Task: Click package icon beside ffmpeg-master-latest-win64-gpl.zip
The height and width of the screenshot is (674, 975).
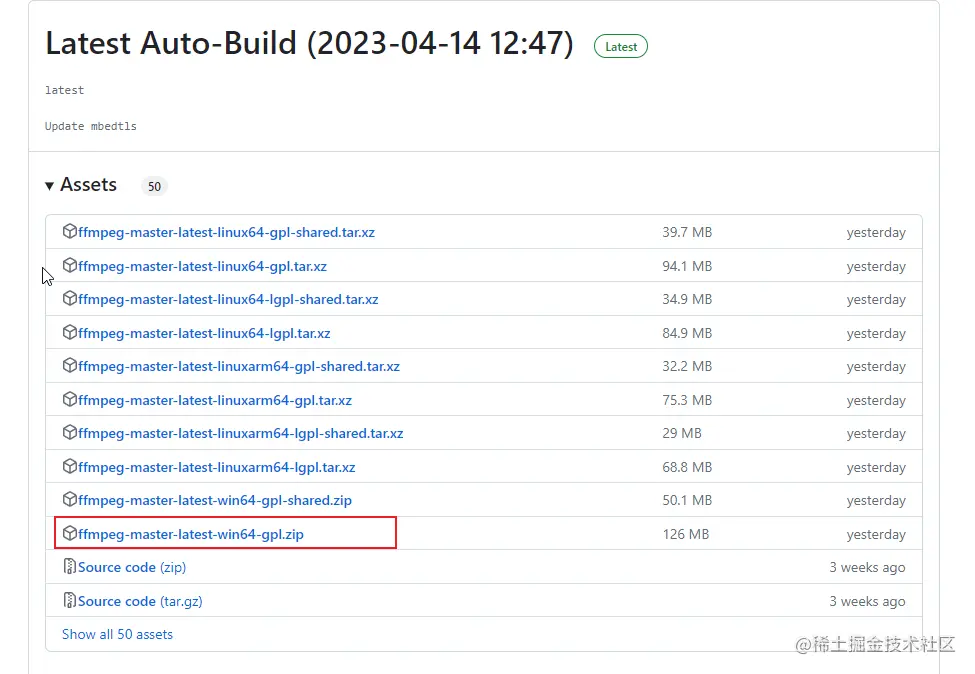Action: (70, 533)
